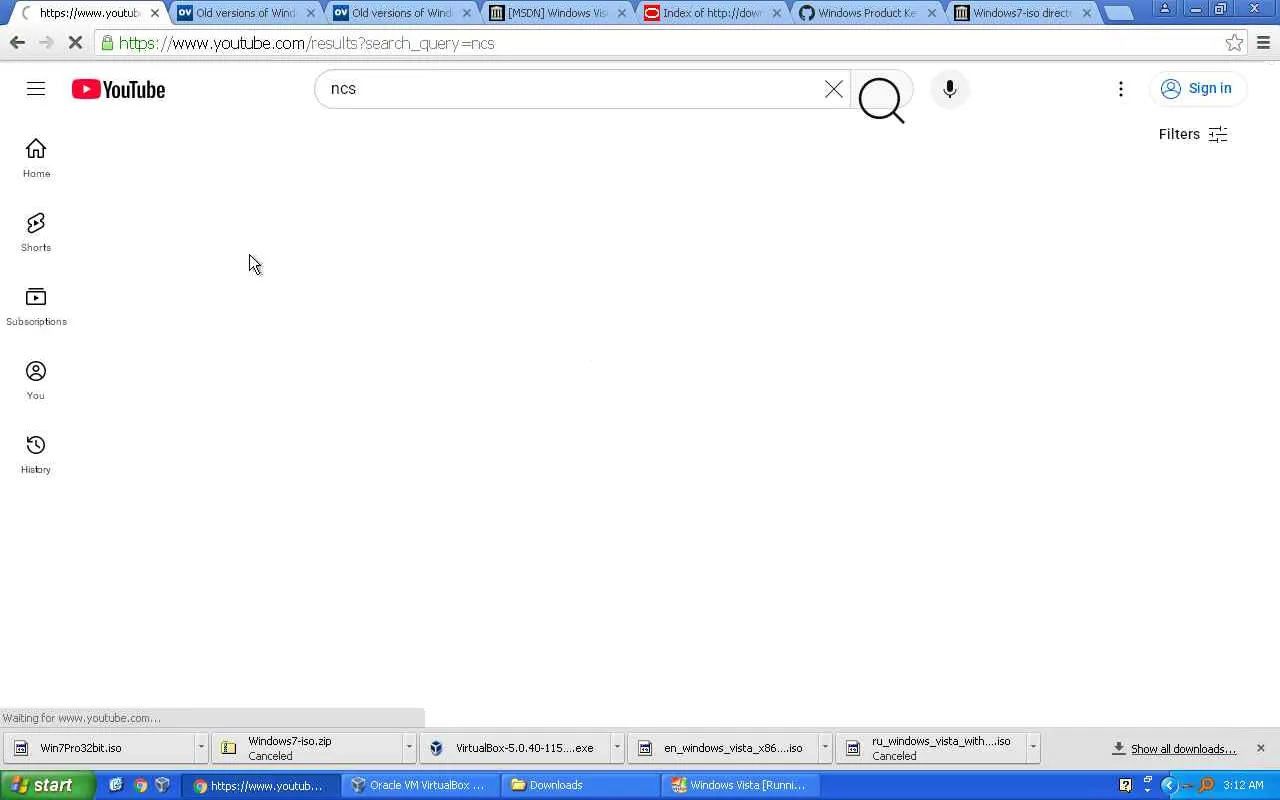Click the canceled ru_windows_vista_with iso download
Image resolution: width=1280 pixels, height=800 pixels.
[931, 748]
